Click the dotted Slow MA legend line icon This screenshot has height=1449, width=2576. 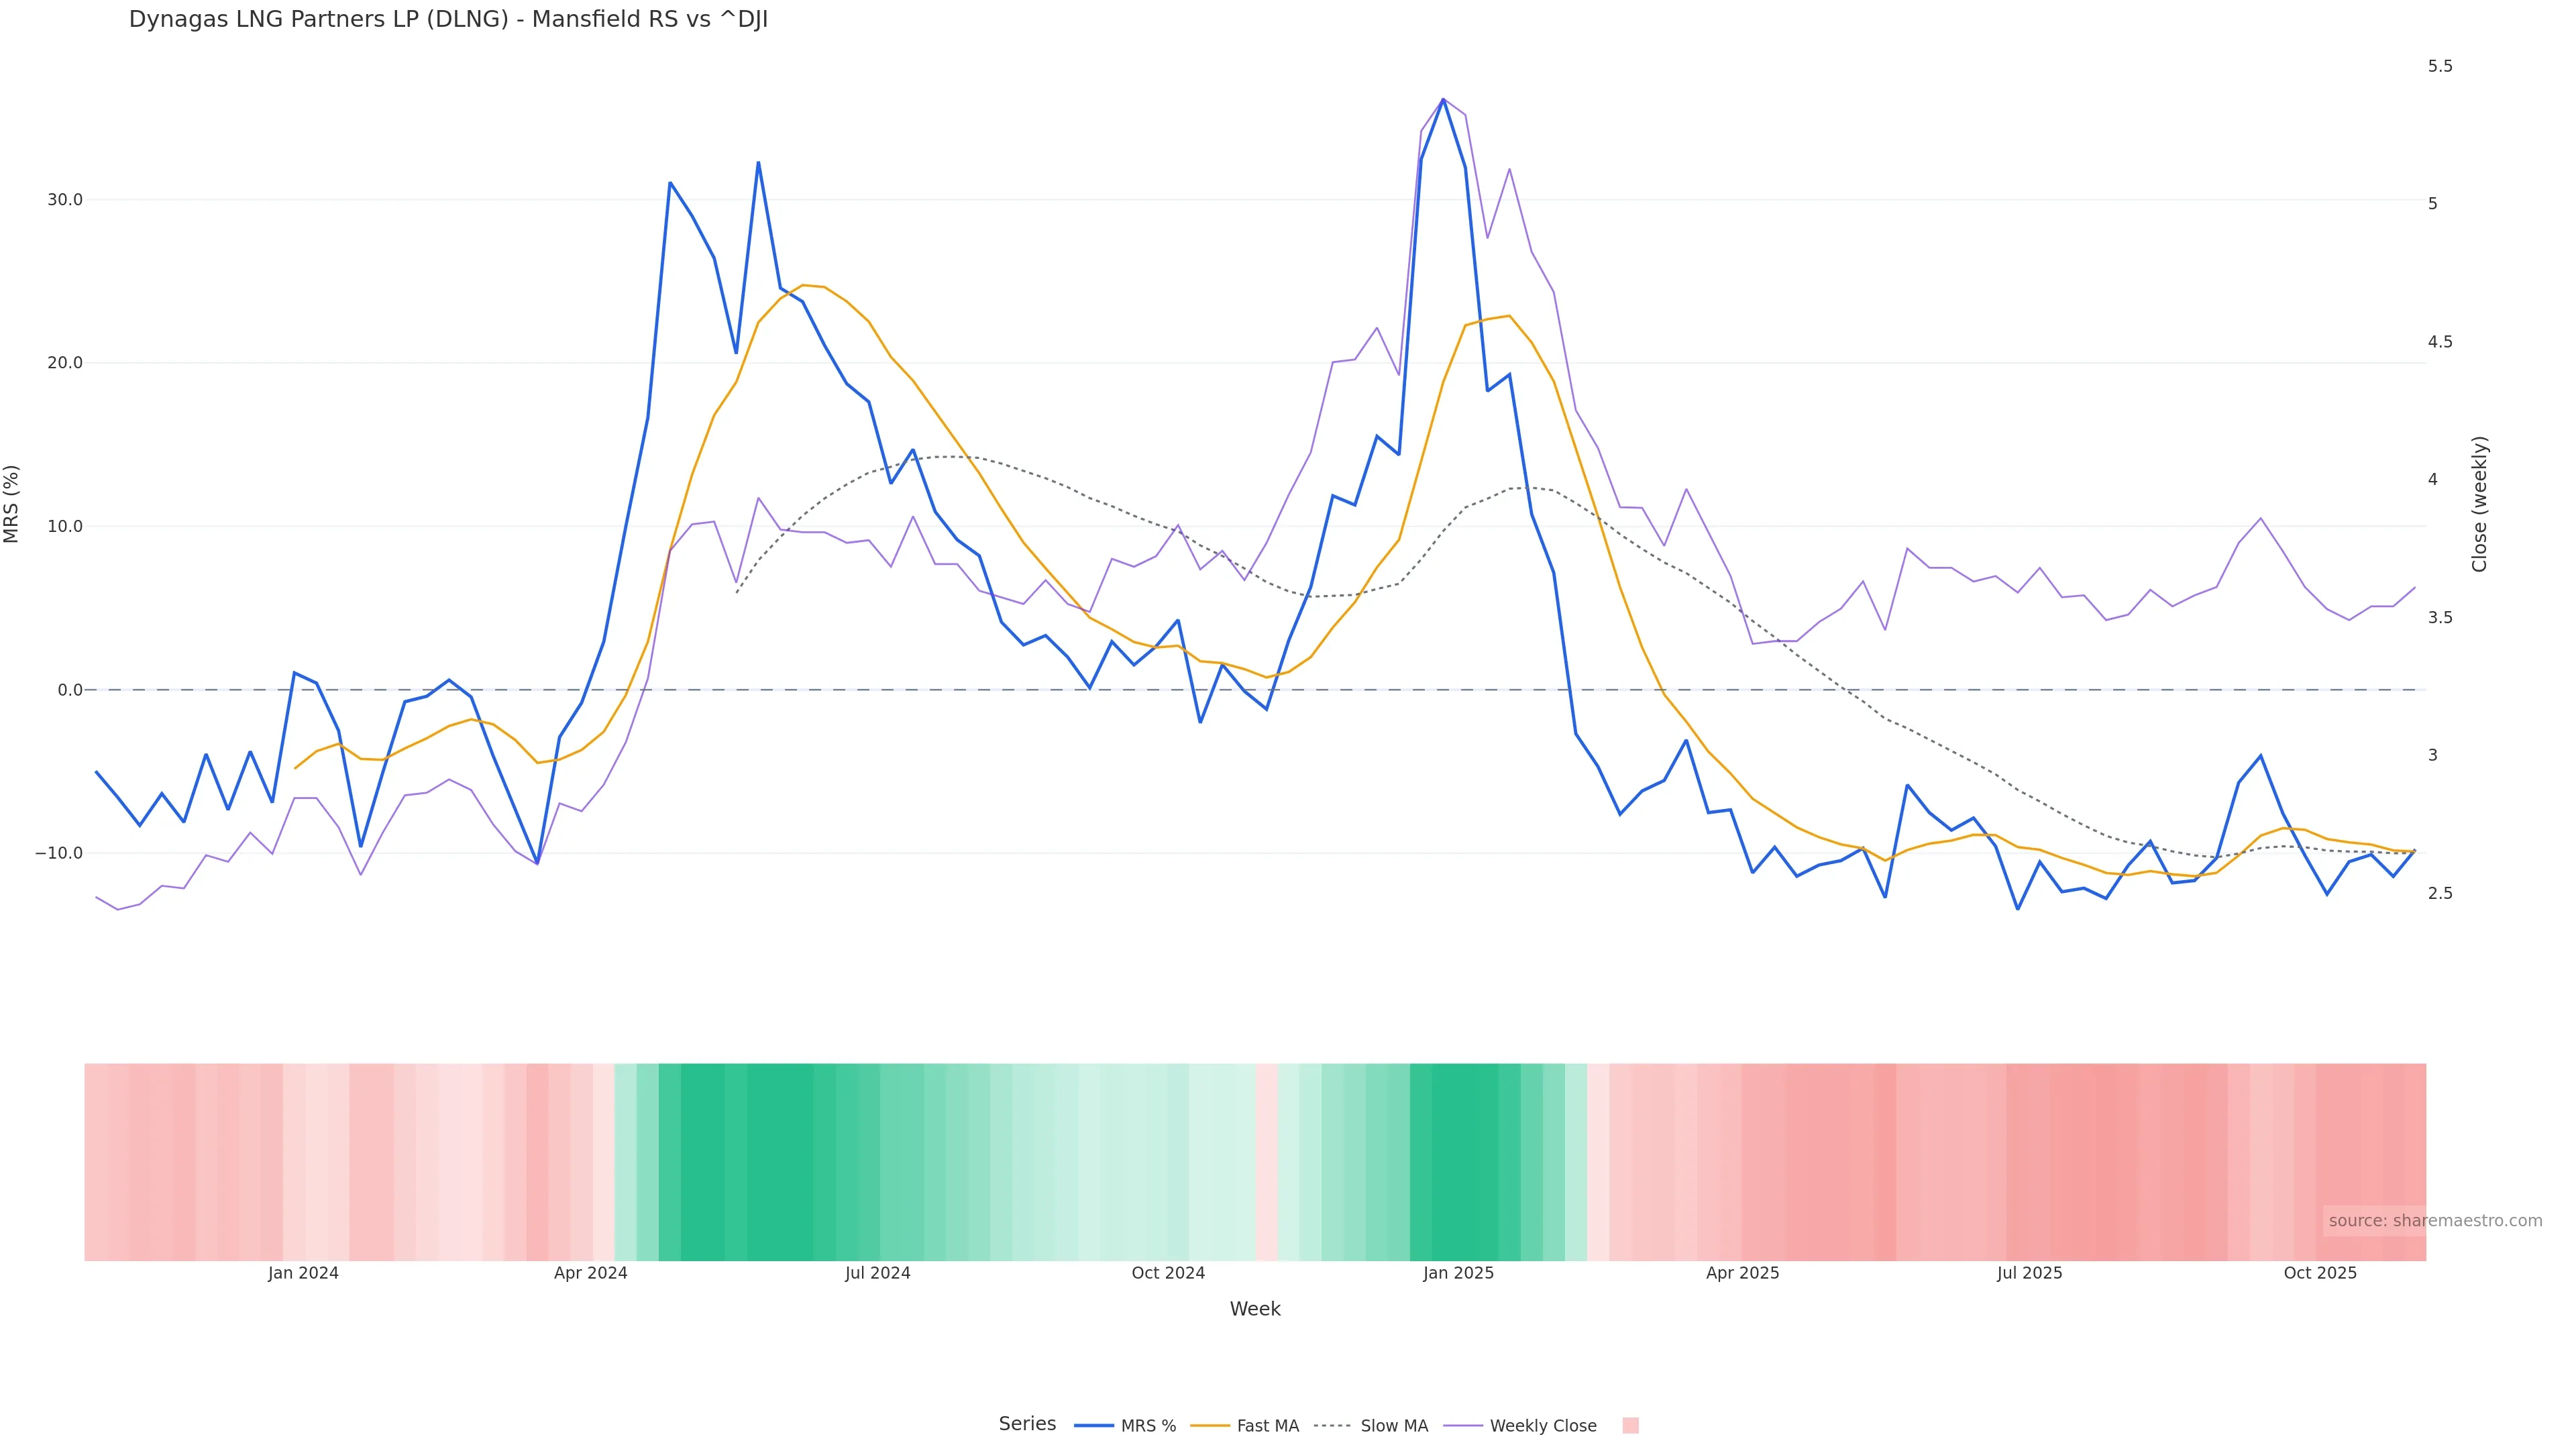click(1332, 1426)
